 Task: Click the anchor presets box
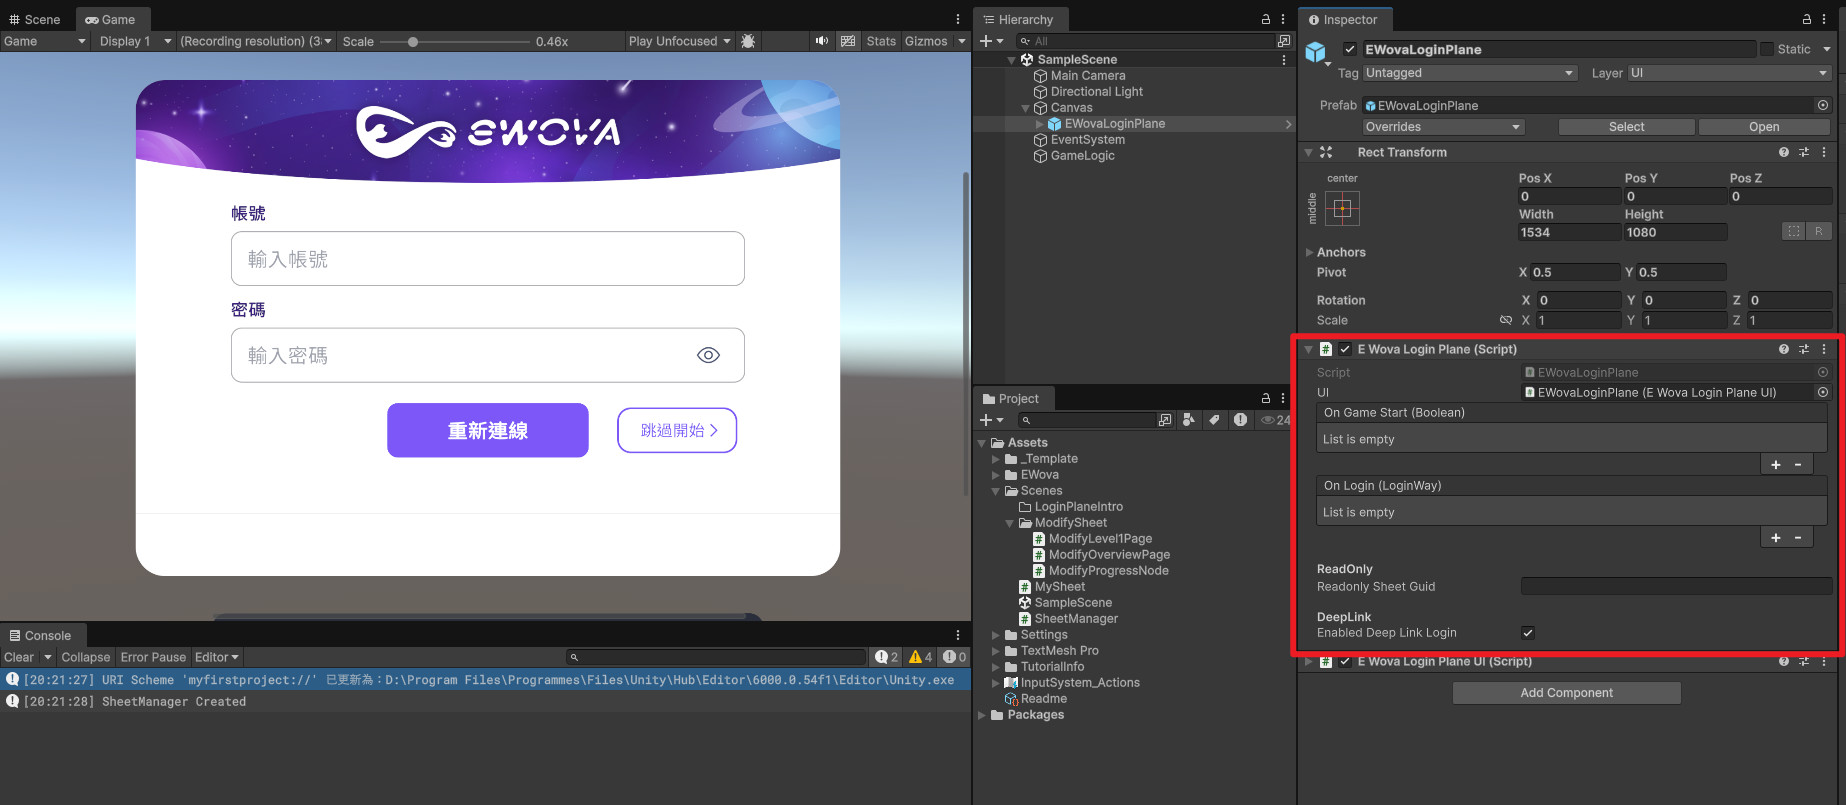point(1342,208)
